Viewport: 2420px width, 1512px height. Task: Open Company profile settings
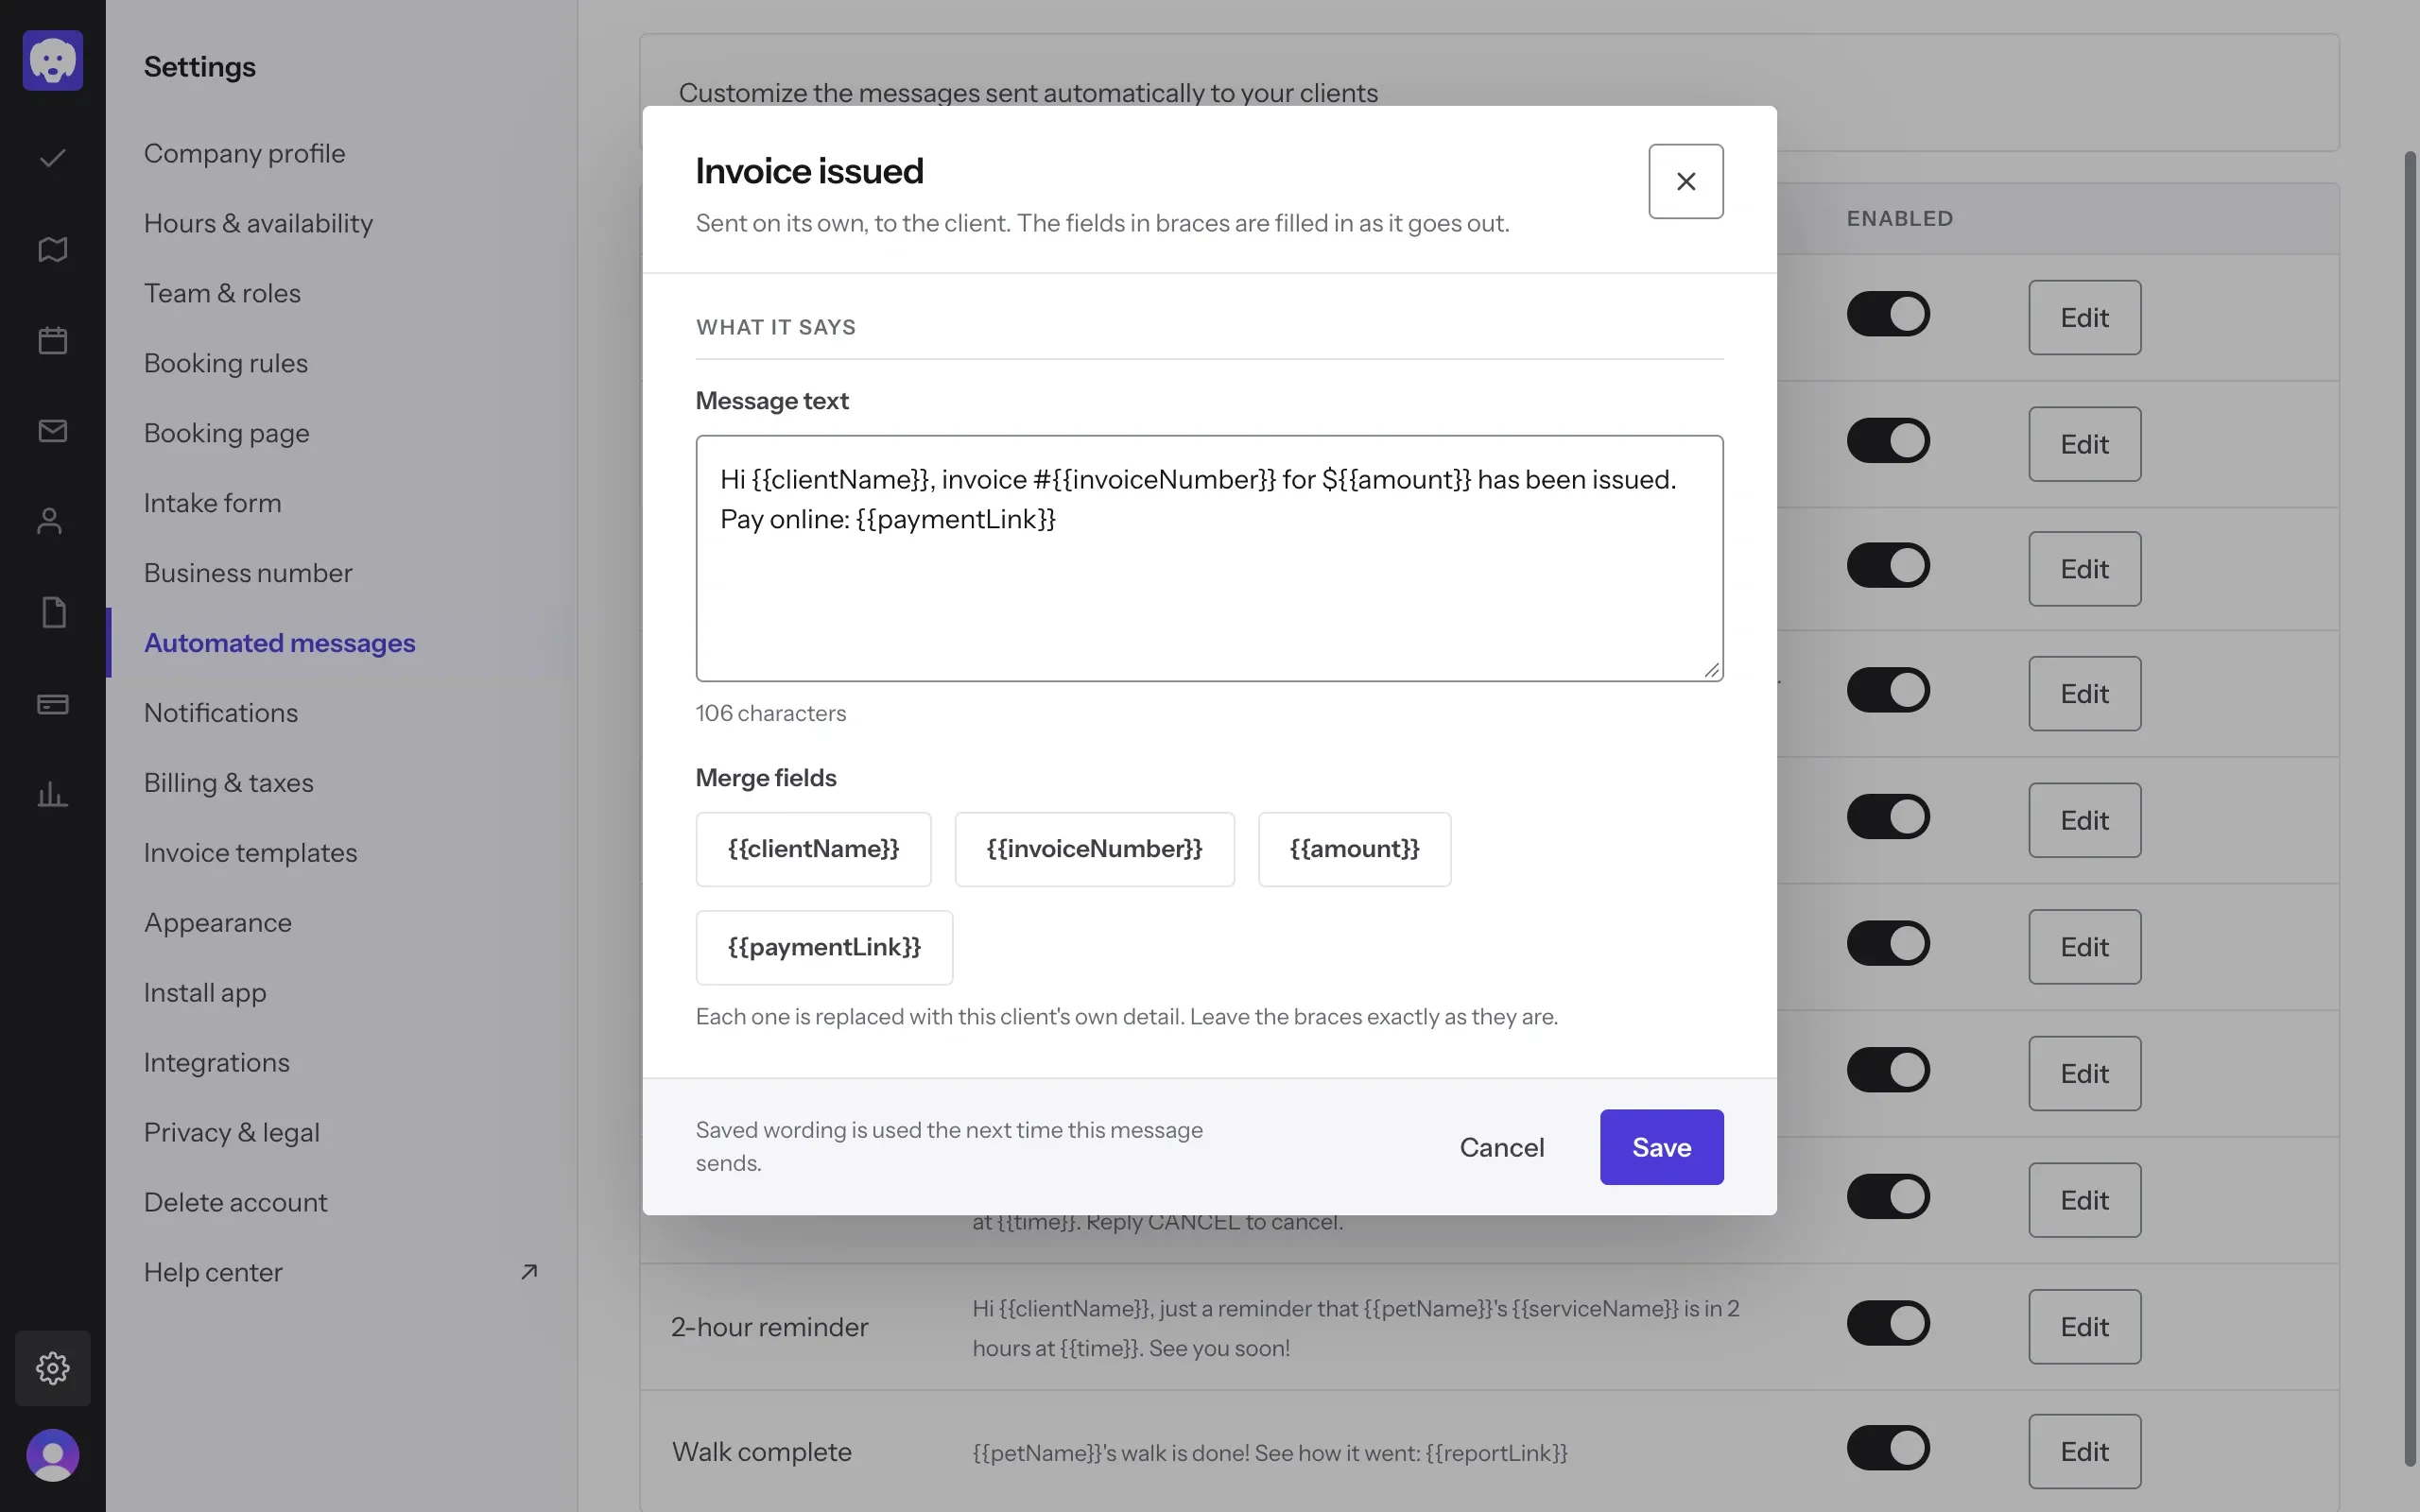tap(245, 153)
